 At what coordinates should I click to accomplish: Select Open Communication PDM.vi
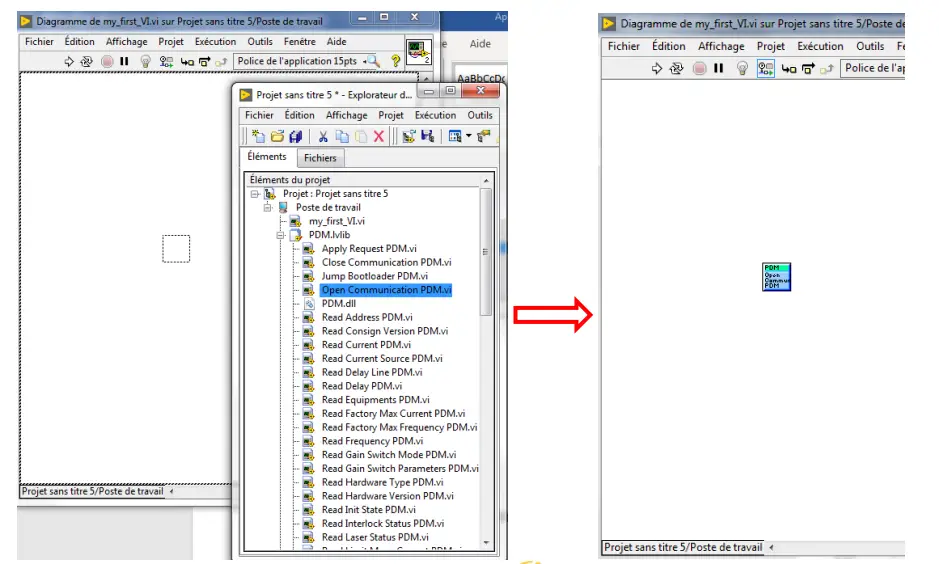click(386, 290)
